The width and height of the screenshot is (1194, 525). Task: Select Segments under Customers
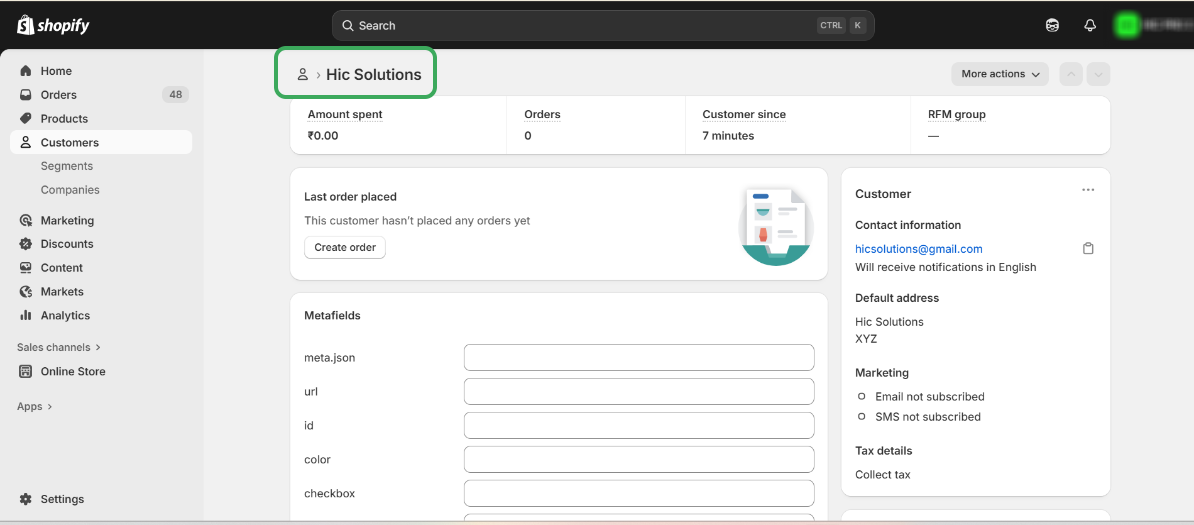click(x=67, y=166)
